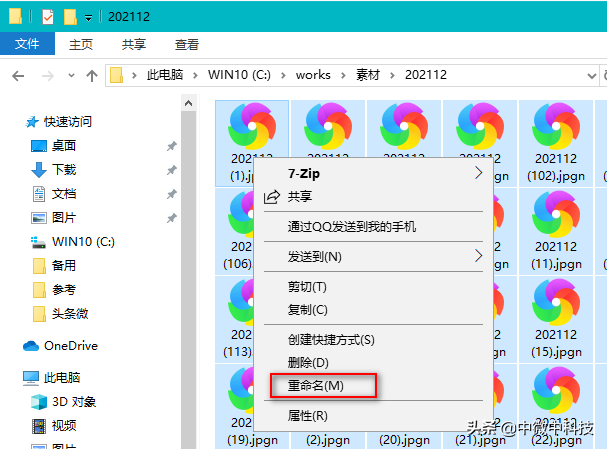Click the pin icon next to 图片
607x449 pixels.
(x=171, y=218)
